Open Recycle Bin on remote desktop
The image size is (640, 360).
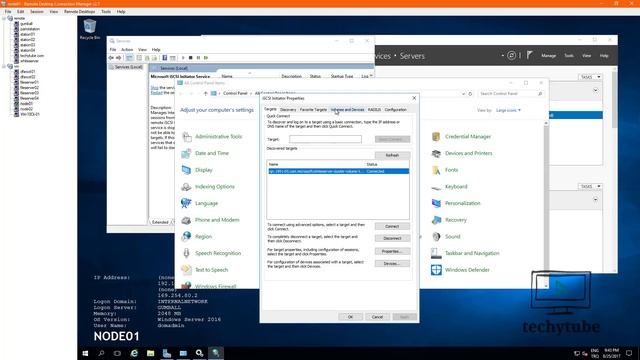pos(90,29)
